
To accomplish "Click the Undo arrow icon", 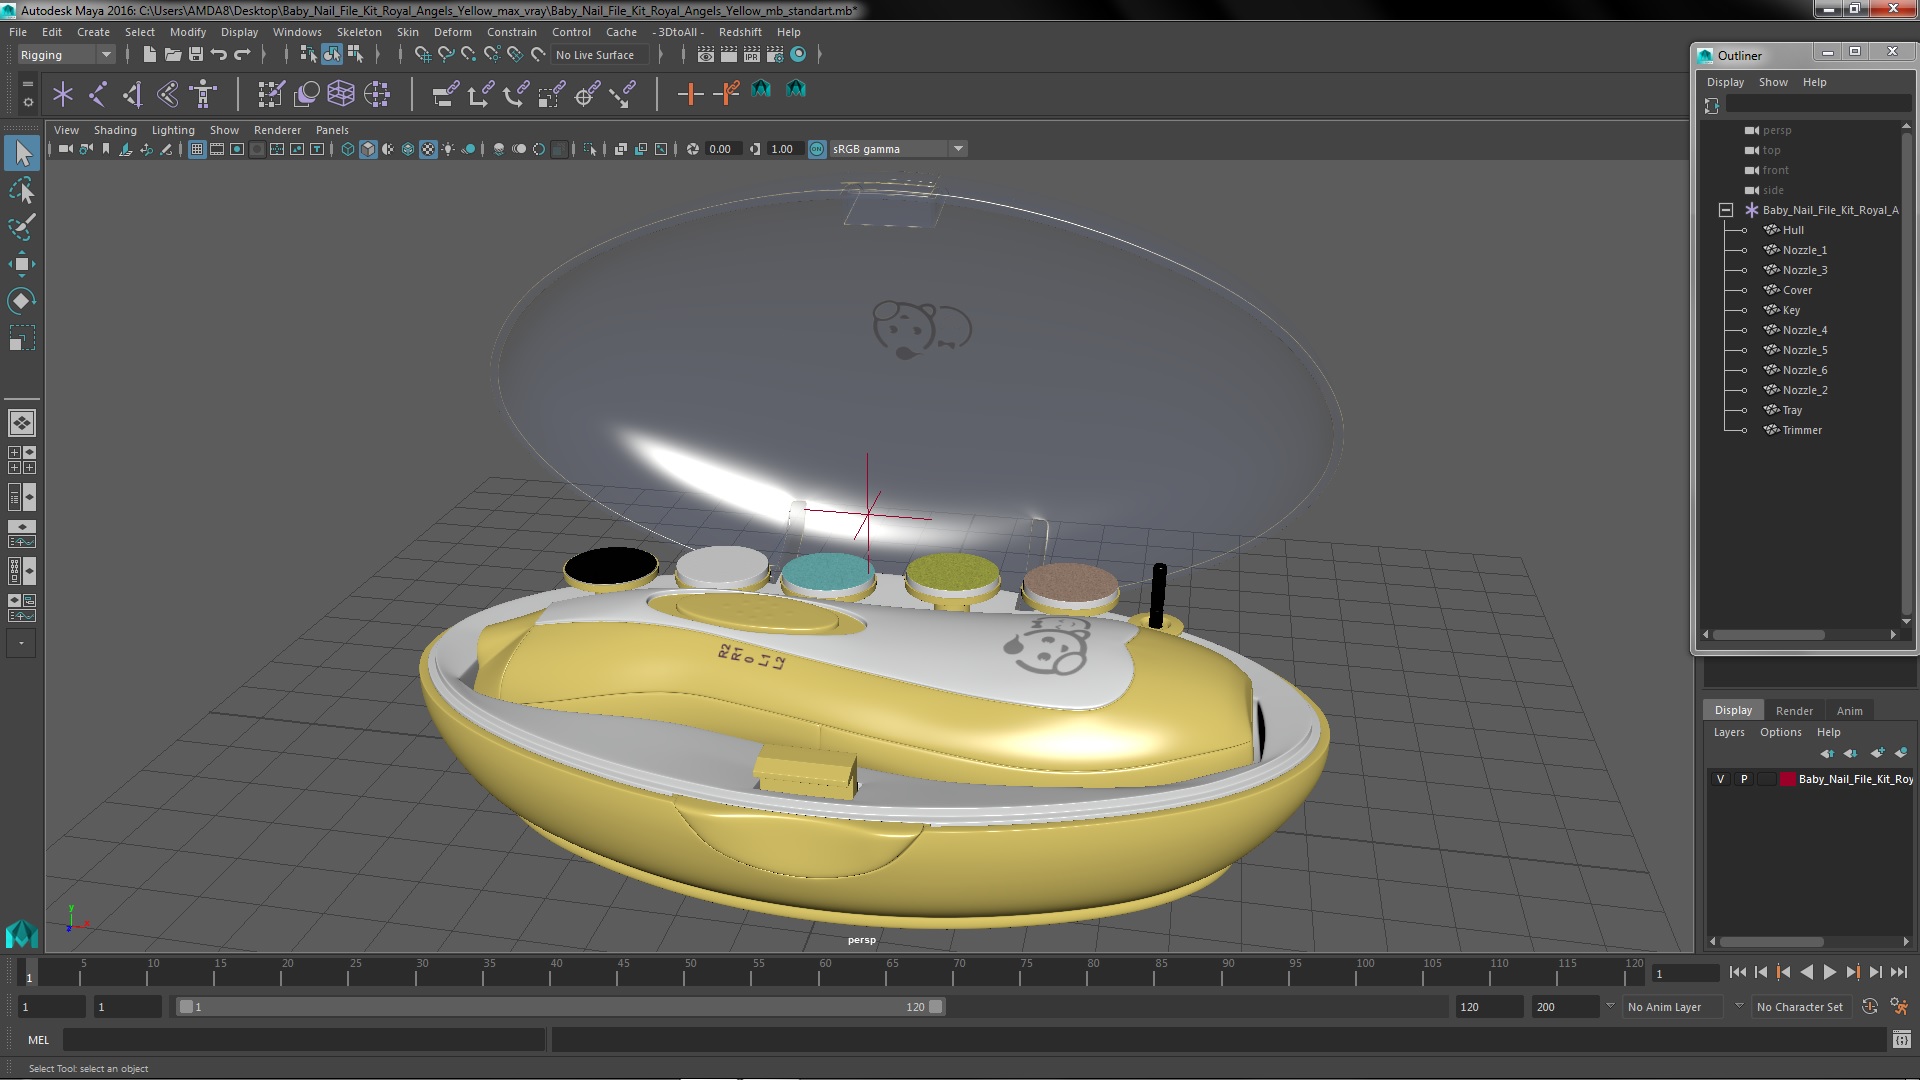I will tap(219, 55).
